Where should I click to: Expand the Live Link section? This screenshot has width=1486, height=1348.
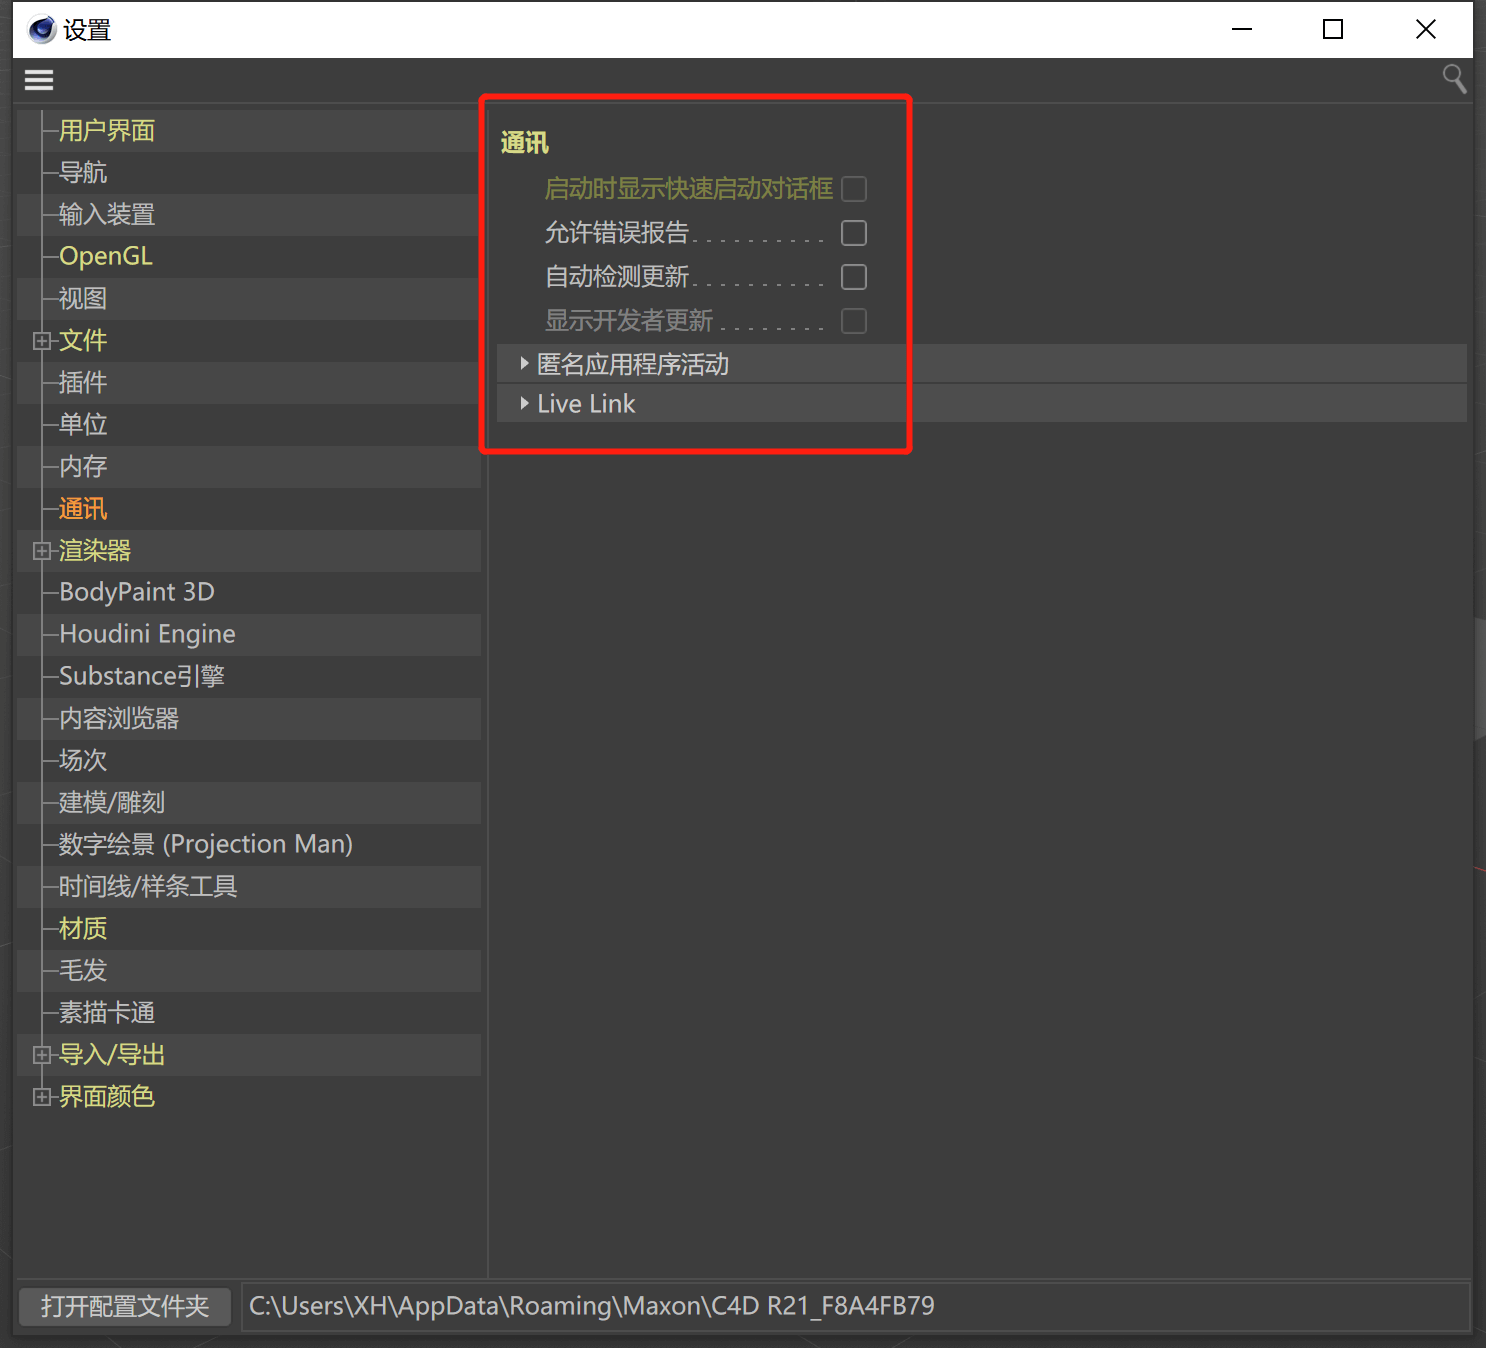point(524,403)
